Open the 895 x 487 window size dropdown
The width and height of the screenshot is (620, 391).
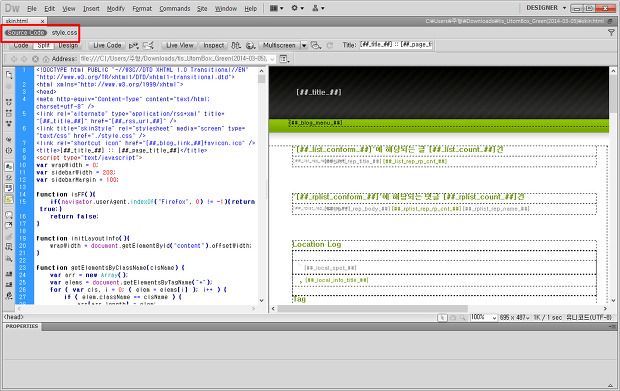click(514, 317)
